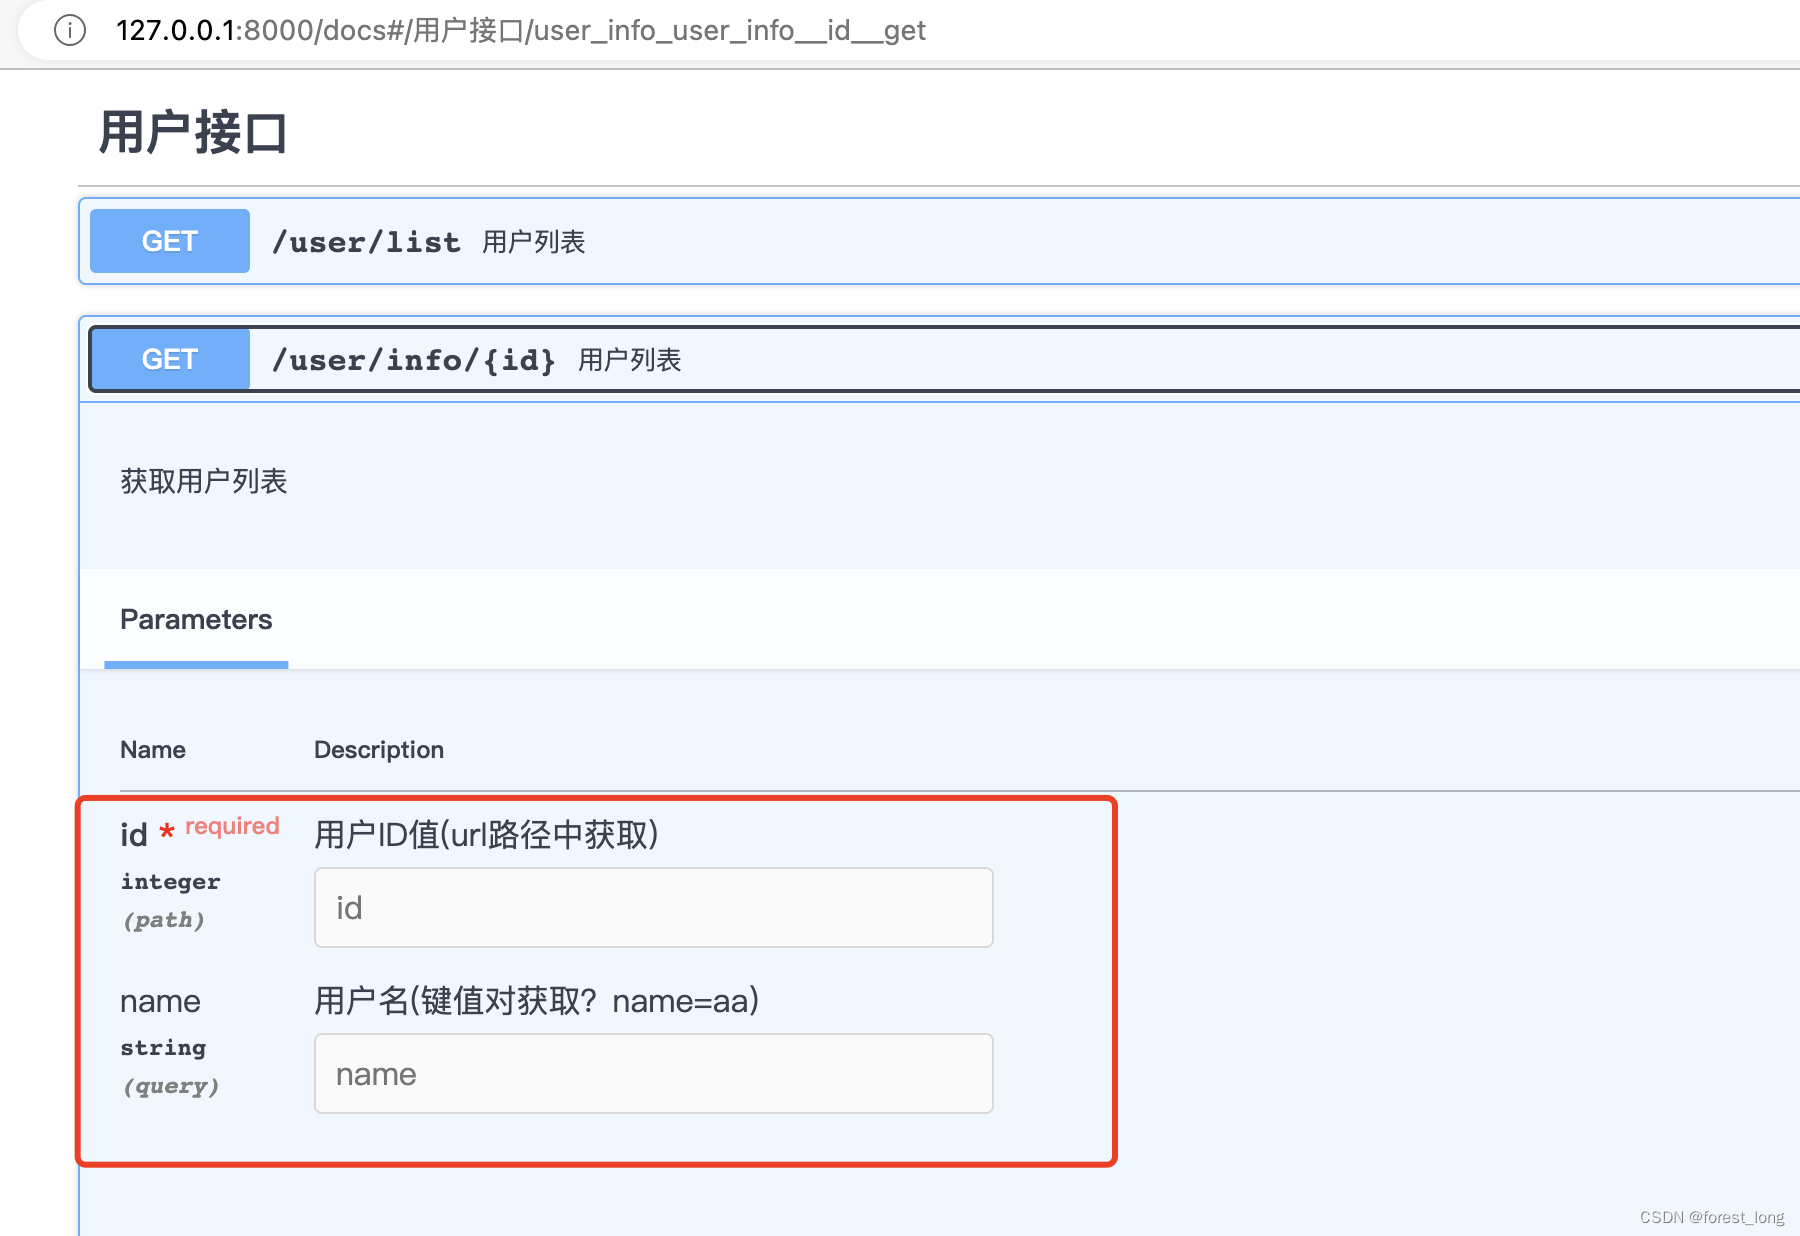The image size is (1800, 1236).
Task: Click the blue underline beneath Parameters tab
Action: tap(196, 664)
